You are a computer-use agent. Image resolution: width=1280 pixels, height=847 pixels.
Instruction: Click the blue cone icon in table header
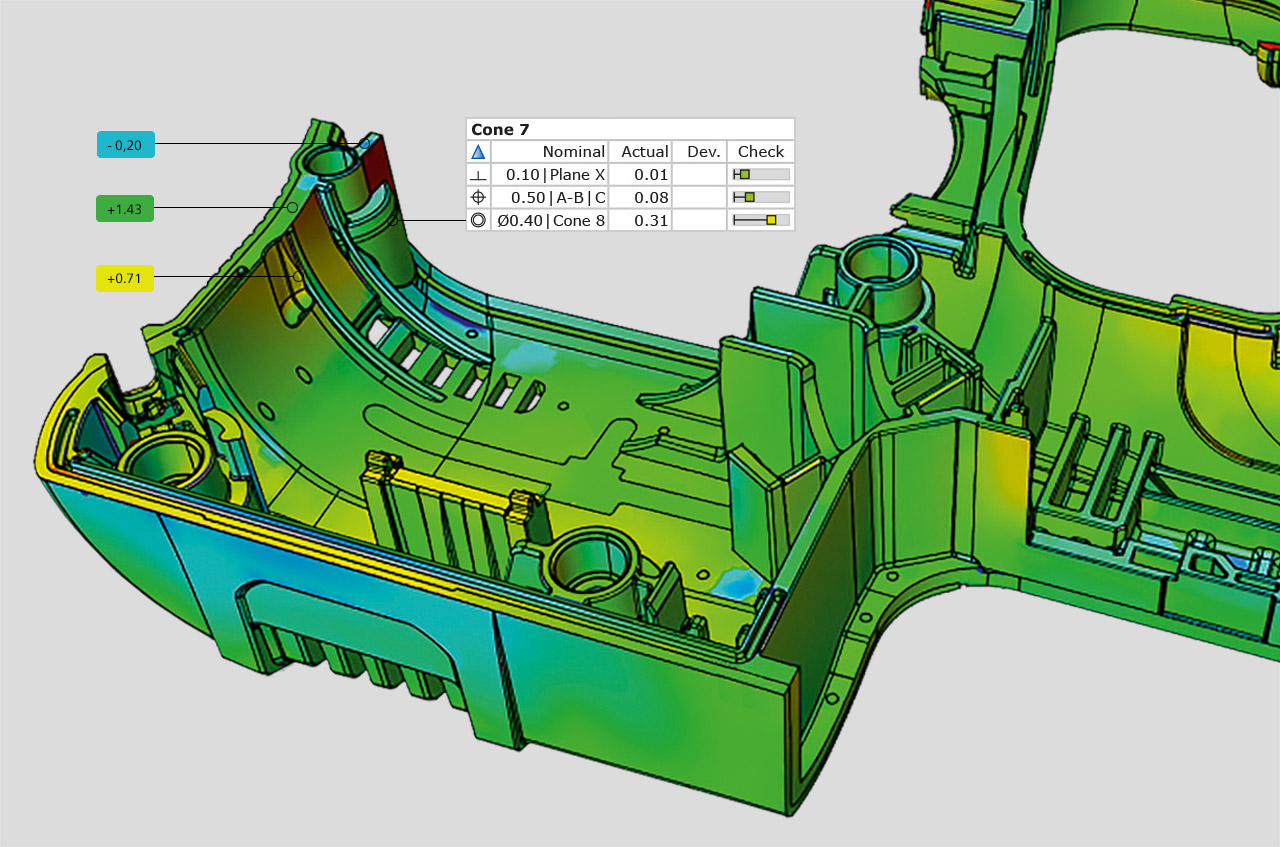point(478,152)
